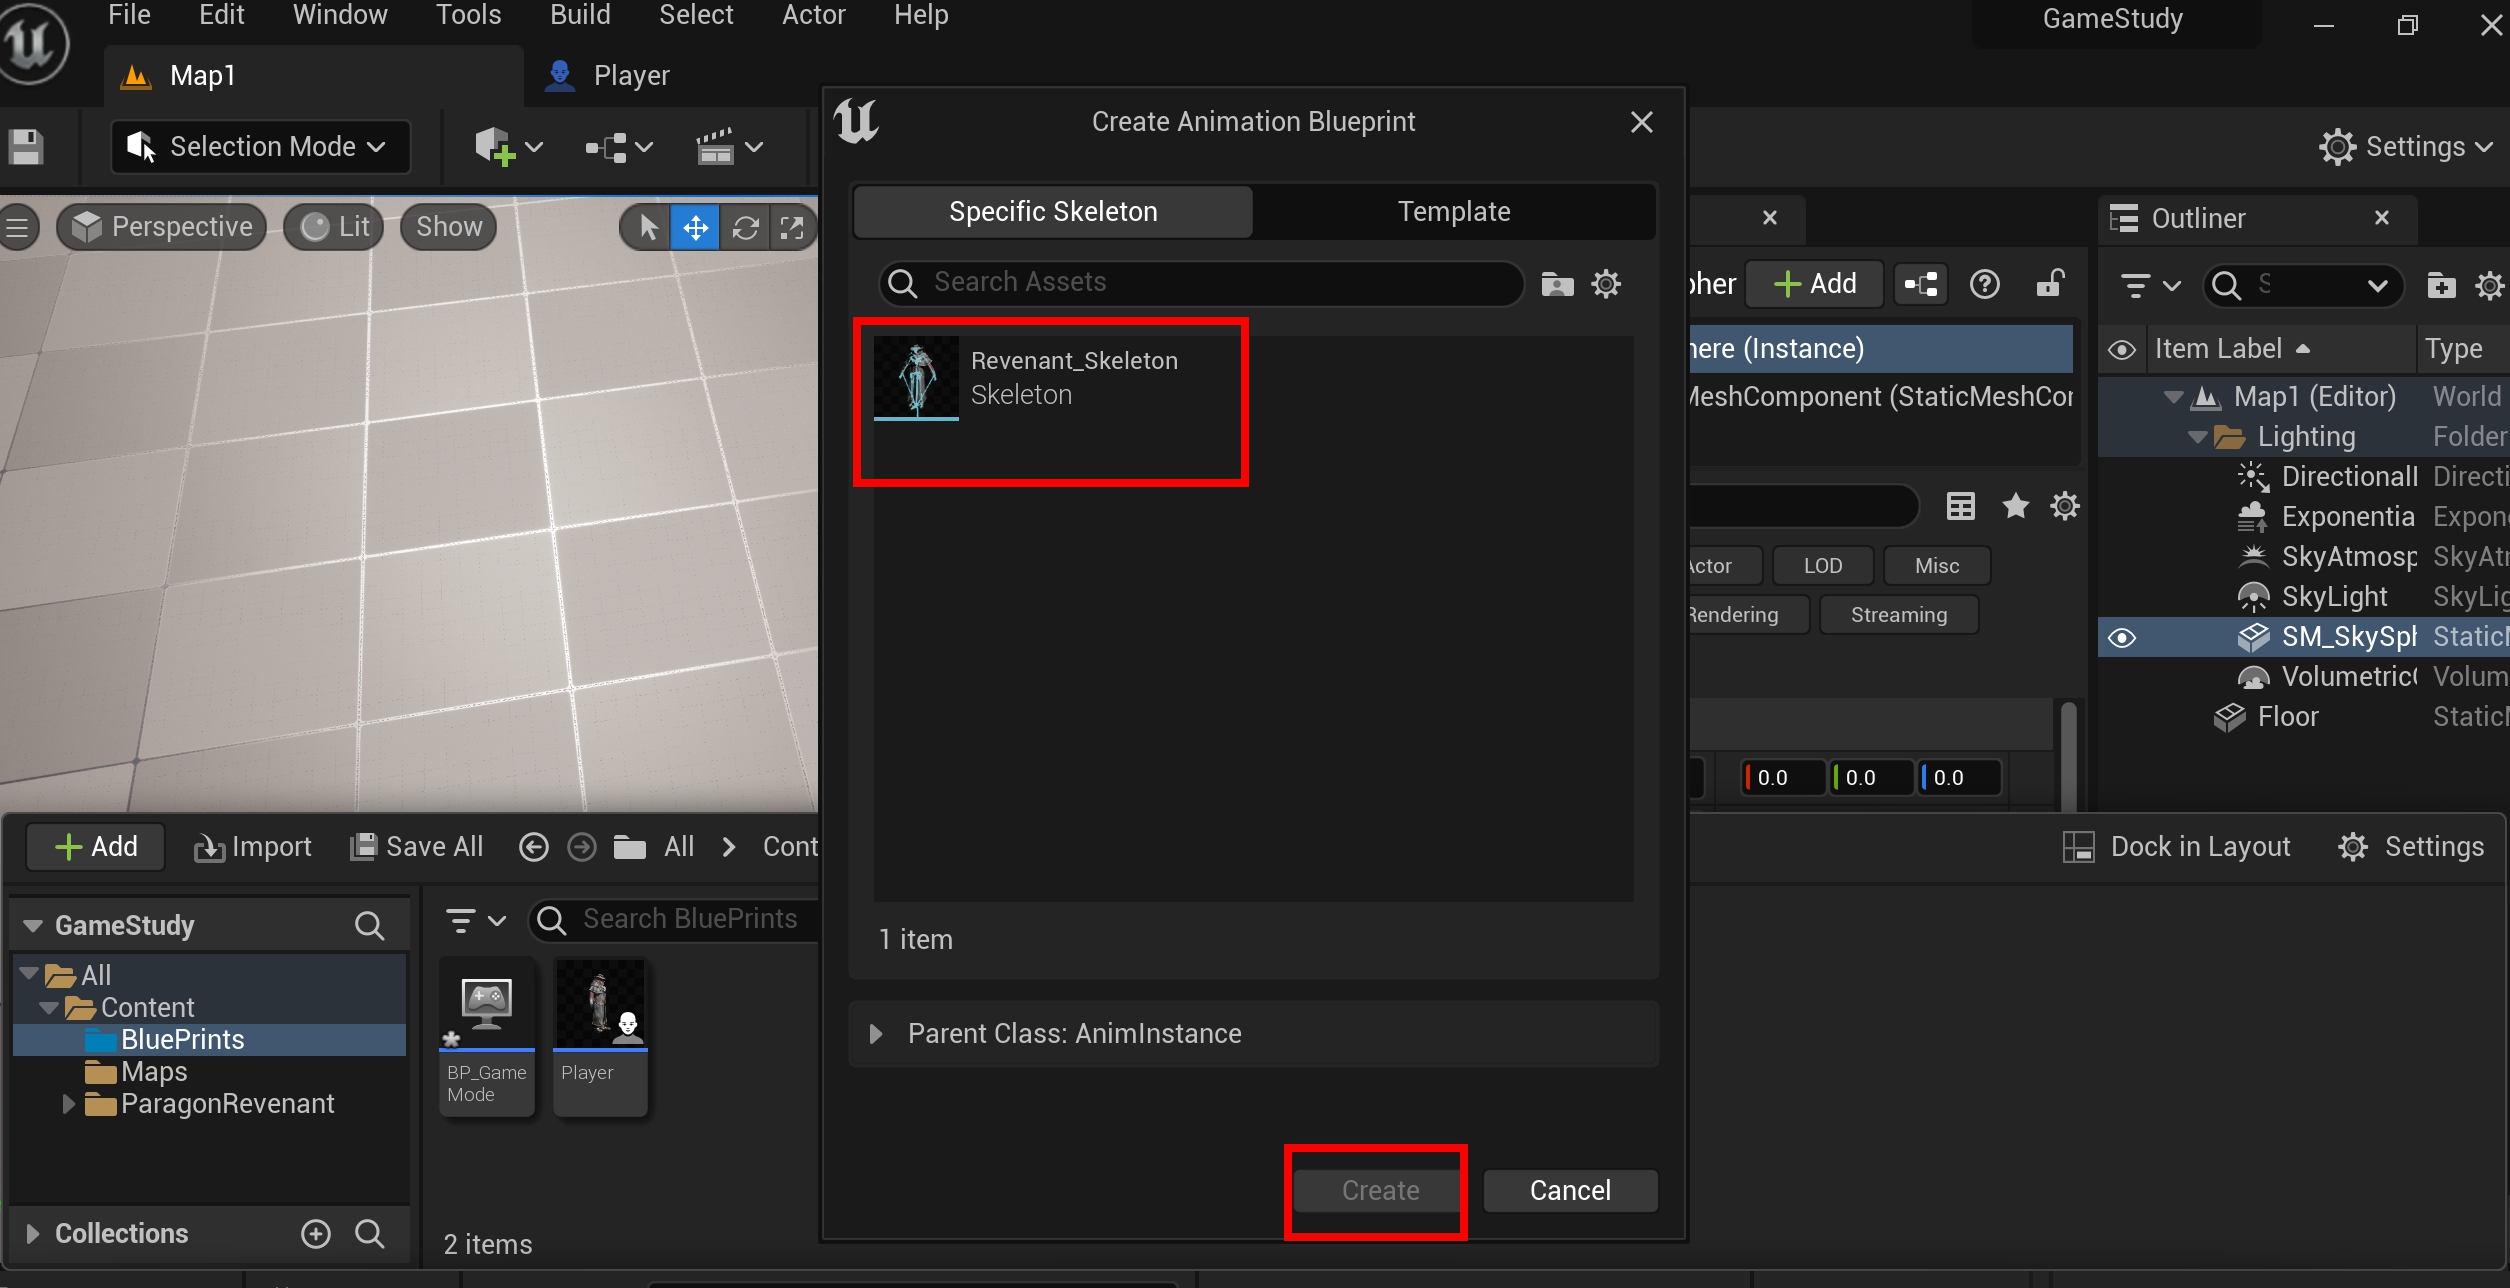The image size is (2510, 1288).
Task: Click the Search Assets input field
Action: click(x=1201, y=283)
